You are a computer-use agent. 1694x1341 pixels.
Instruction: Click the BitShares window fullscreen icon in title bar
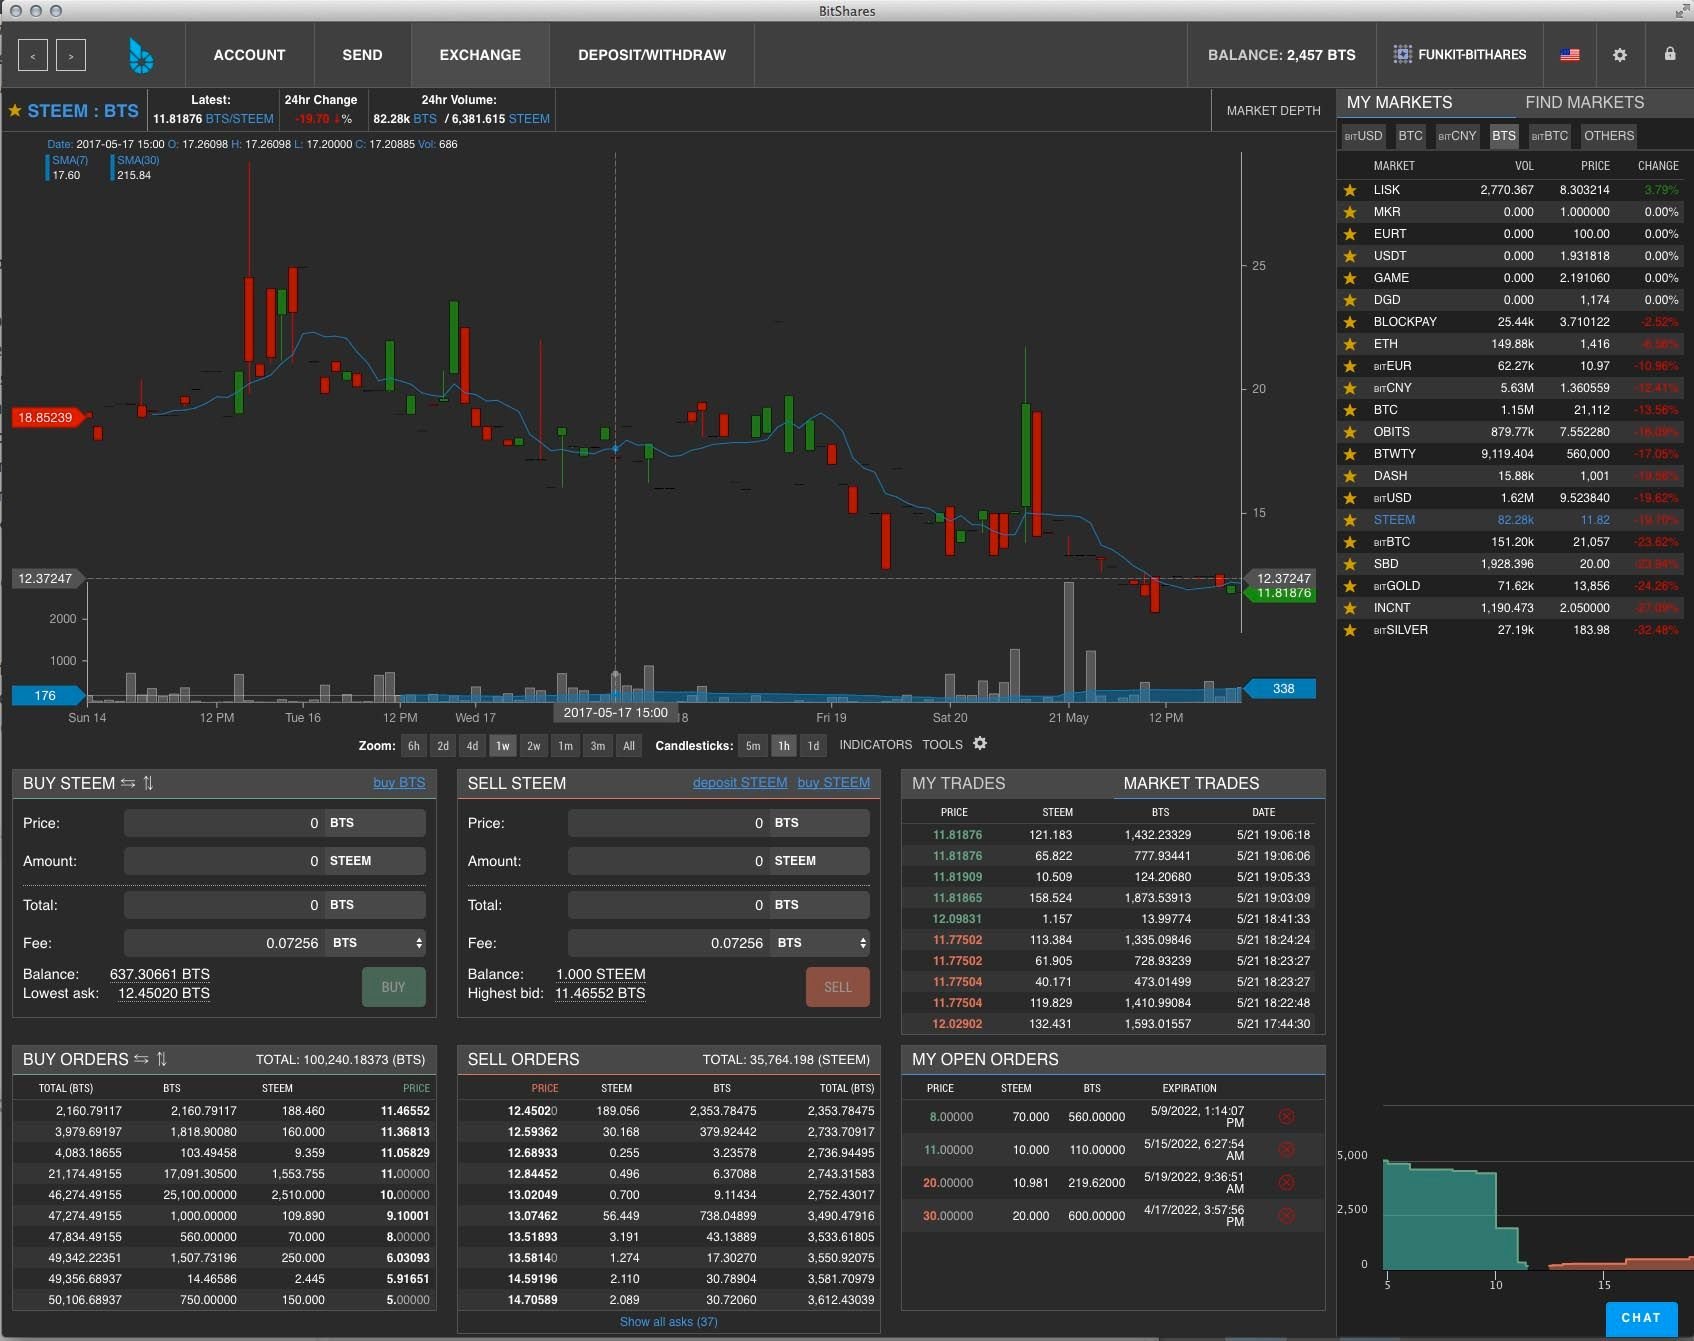coord(1681,11)
